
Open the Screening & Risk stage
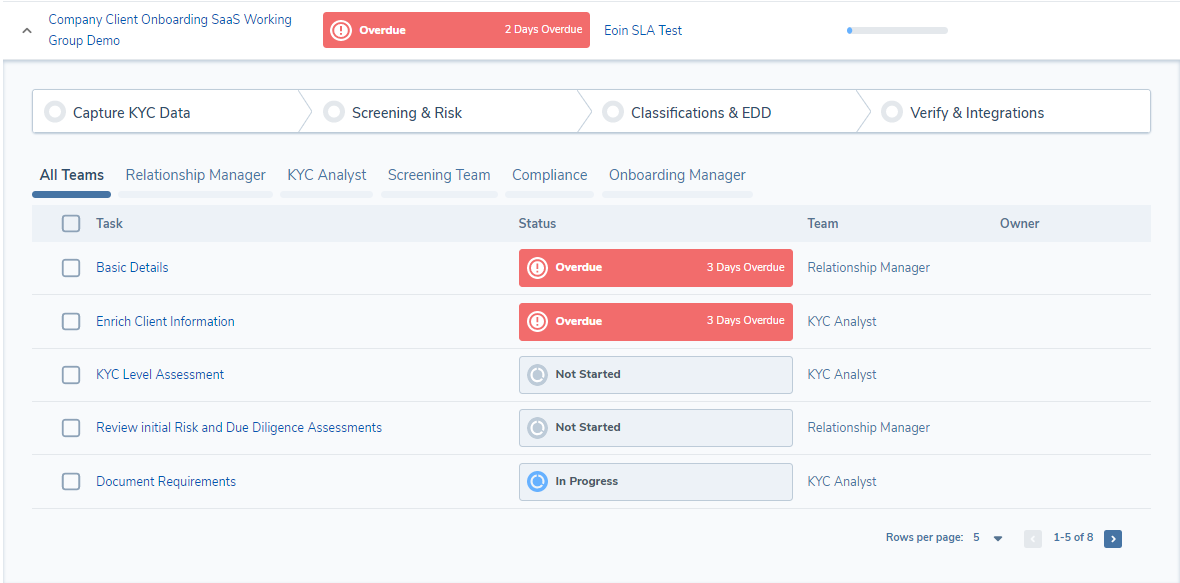(x=406, y=113)
